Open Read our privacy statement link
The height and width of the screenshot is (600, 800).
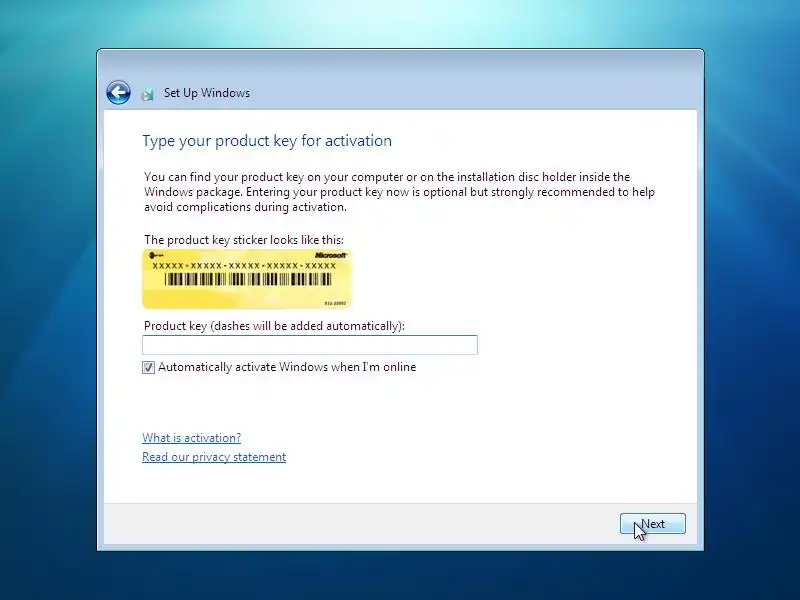[214, 457]
